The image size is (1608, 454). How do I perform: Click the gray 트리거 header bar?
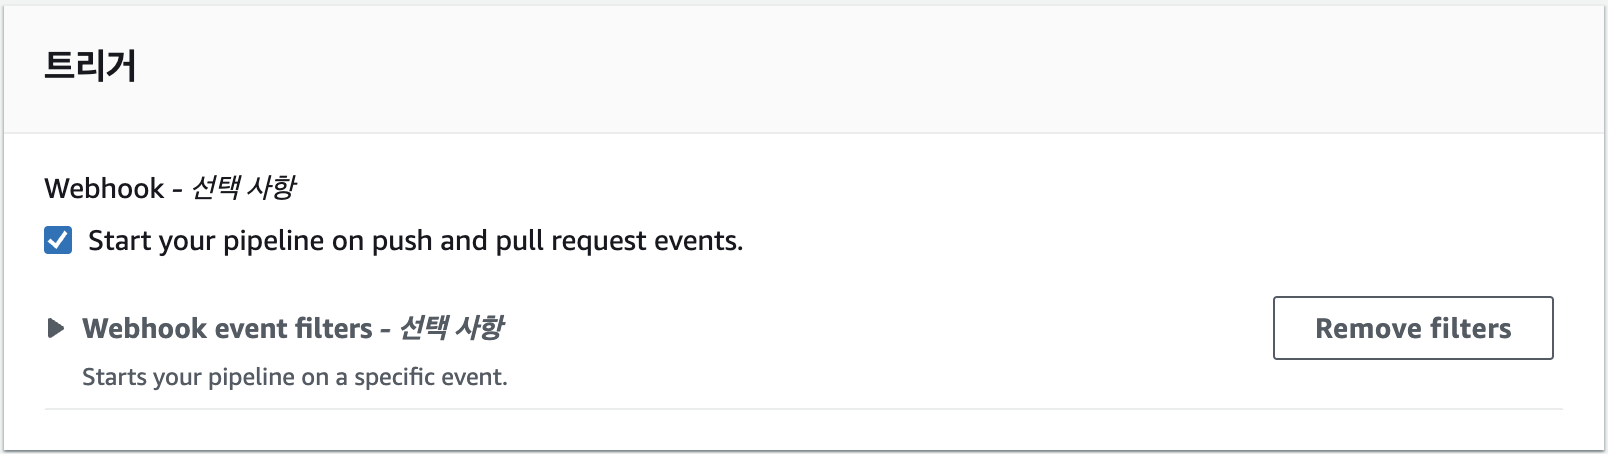click(x=804, y=68)
